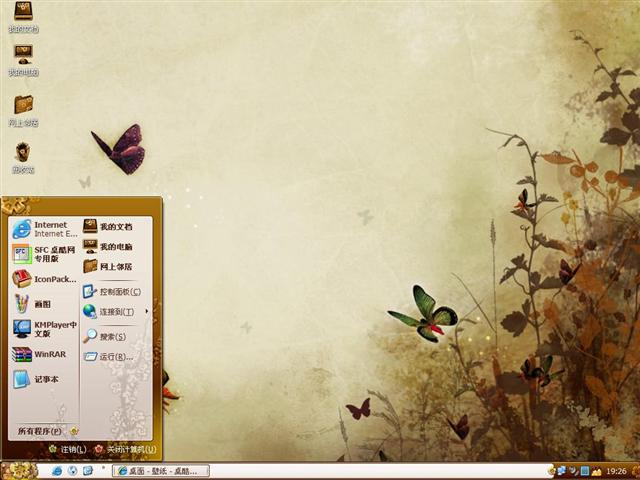Launch KMPlayer中文版 from the start menu
The image size is (640, 480).
pyautogui.click(x=44, y=329)
